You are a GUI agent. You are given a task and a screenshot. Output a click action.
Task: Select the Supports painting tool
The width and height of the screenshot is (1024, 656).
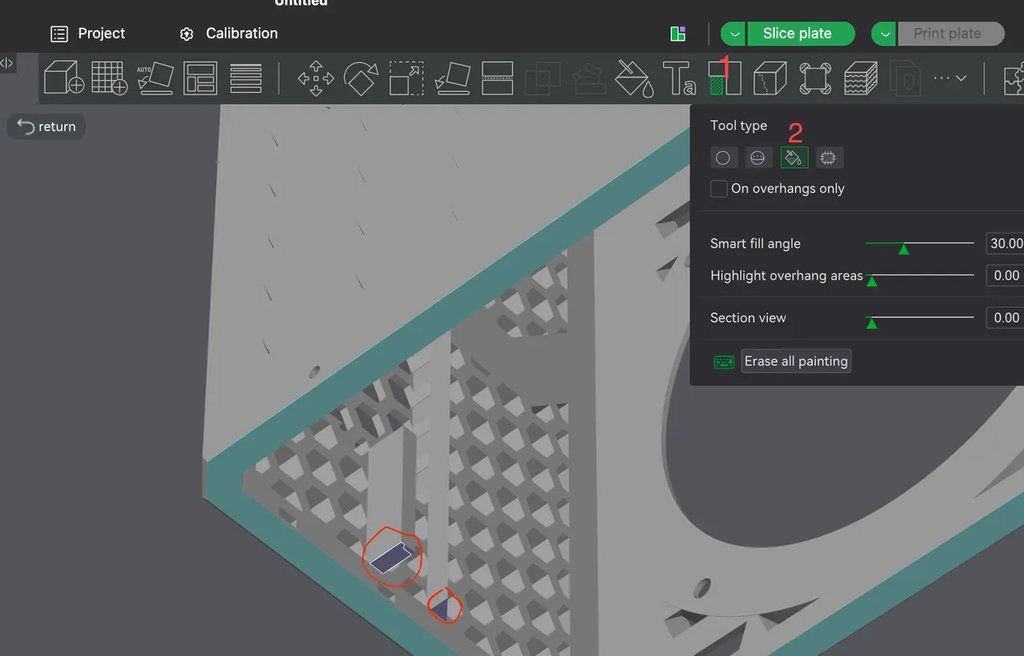tap(724, 78)
